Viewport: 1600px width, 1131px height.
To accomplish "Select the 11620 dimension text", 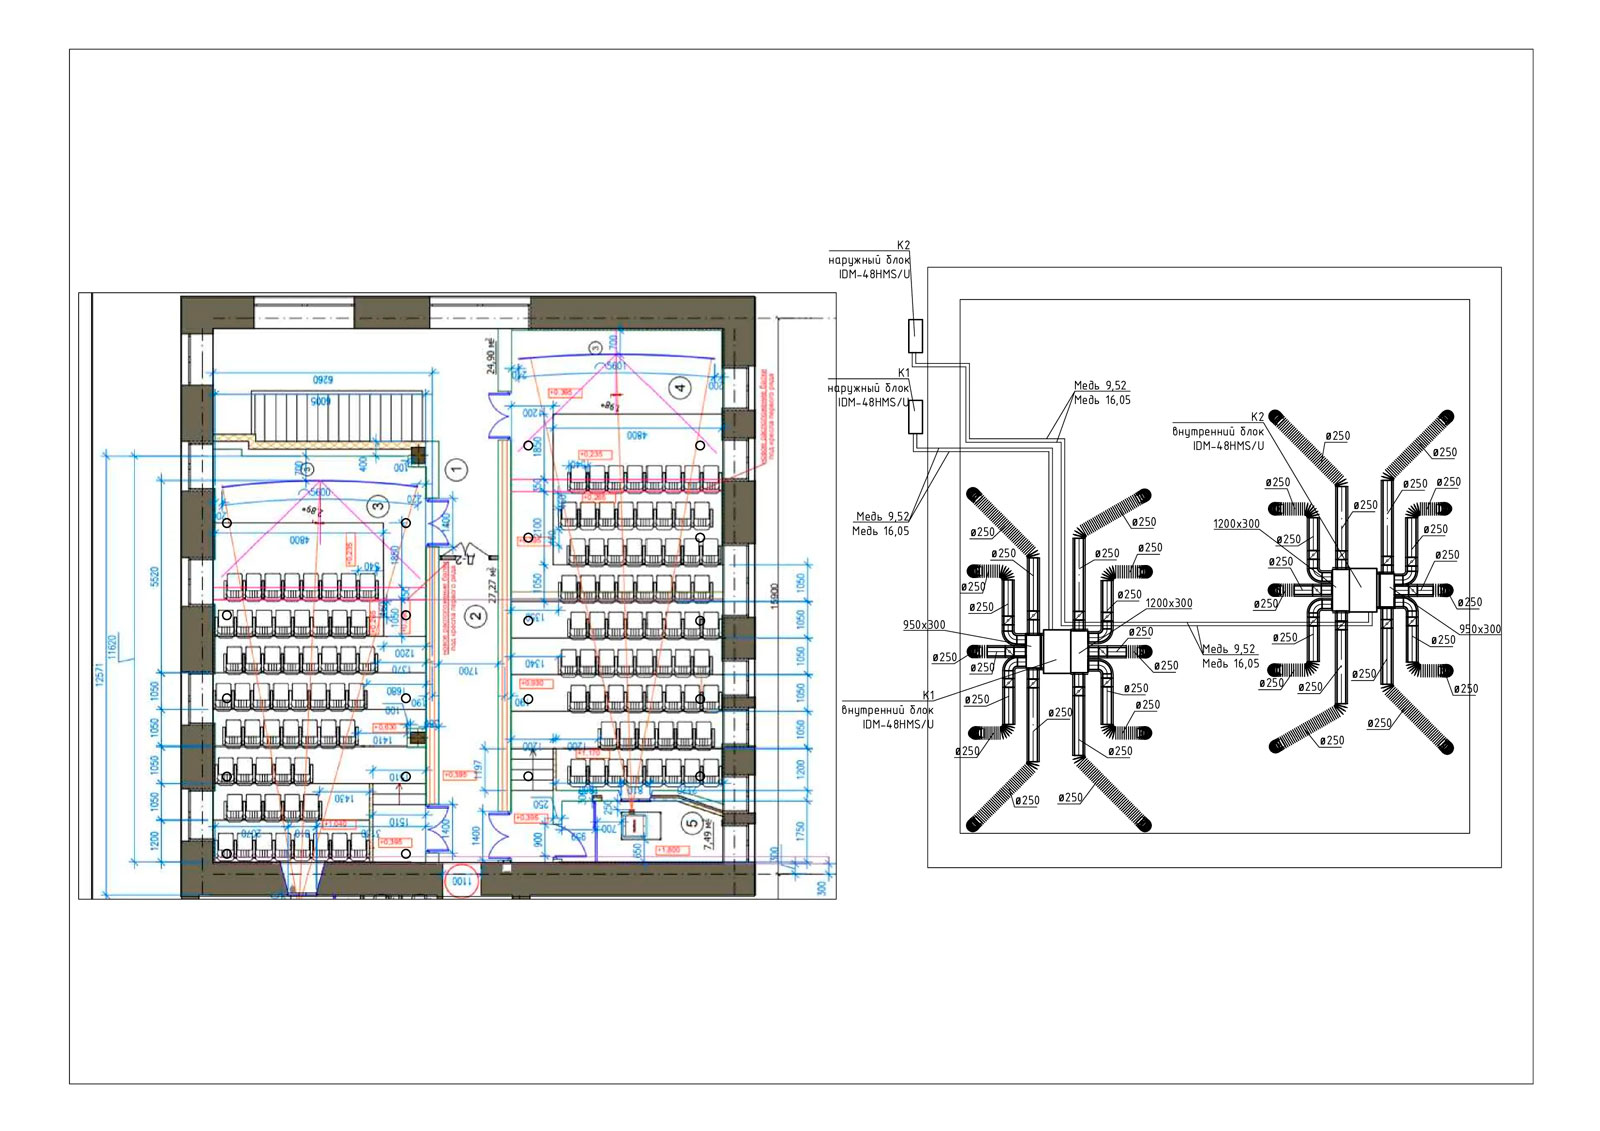I will [x=113, y=646].
